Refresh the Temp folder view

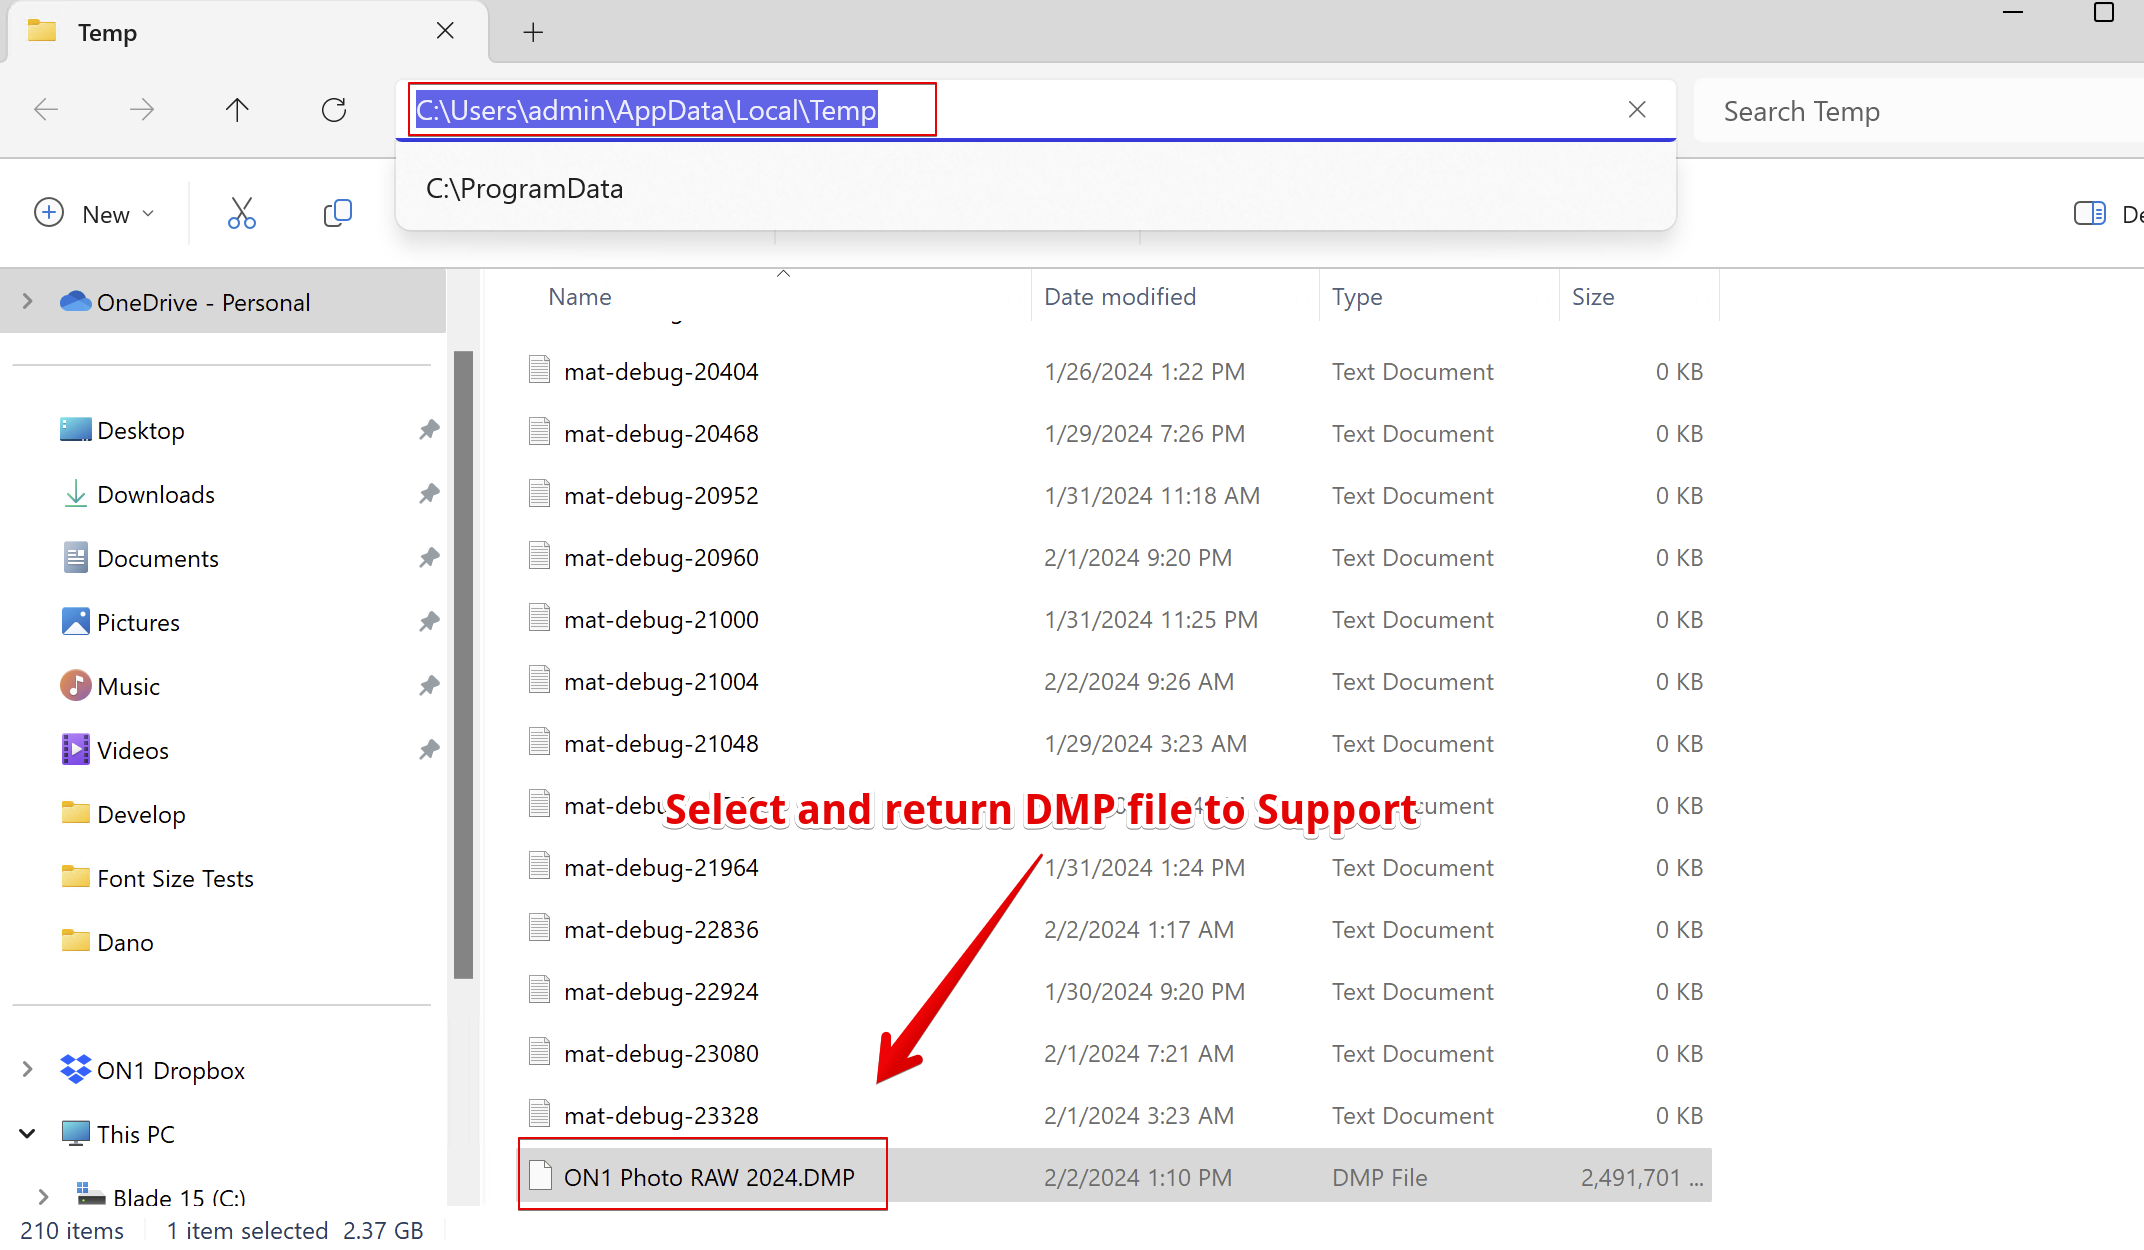(x=334, y=110)
